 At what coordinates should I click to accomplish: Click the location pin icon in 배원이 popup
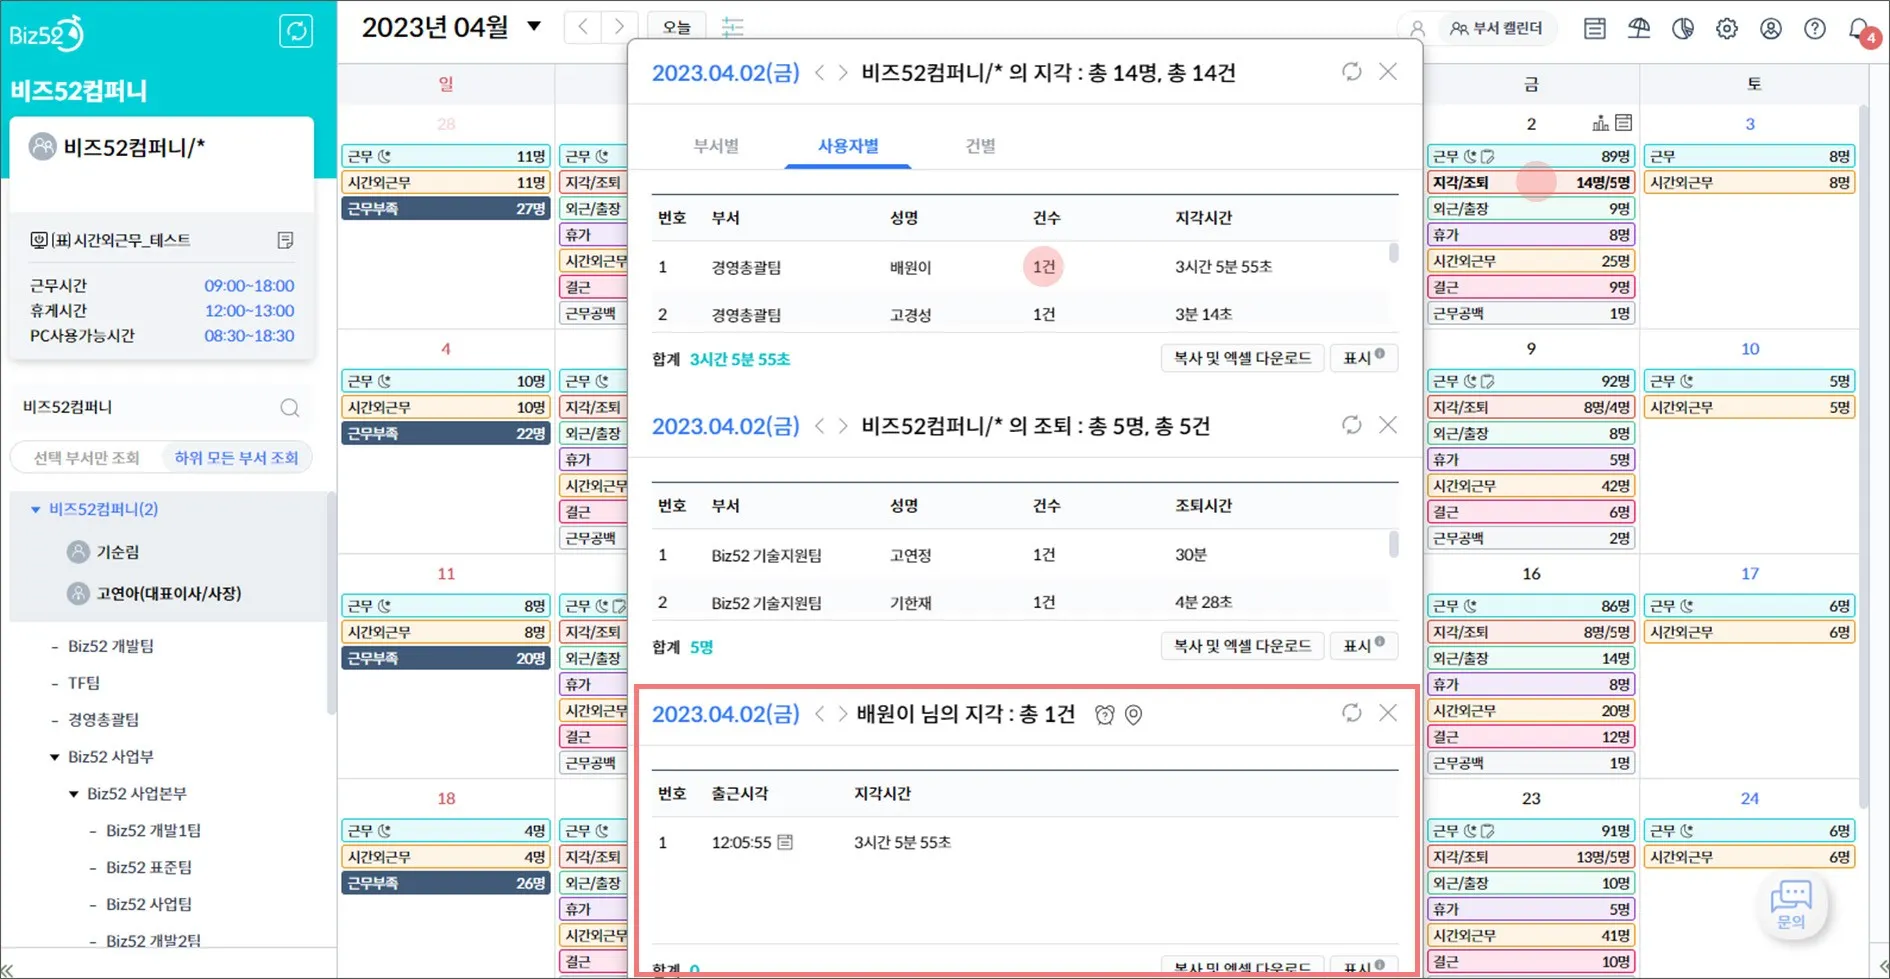[1133, 714]
